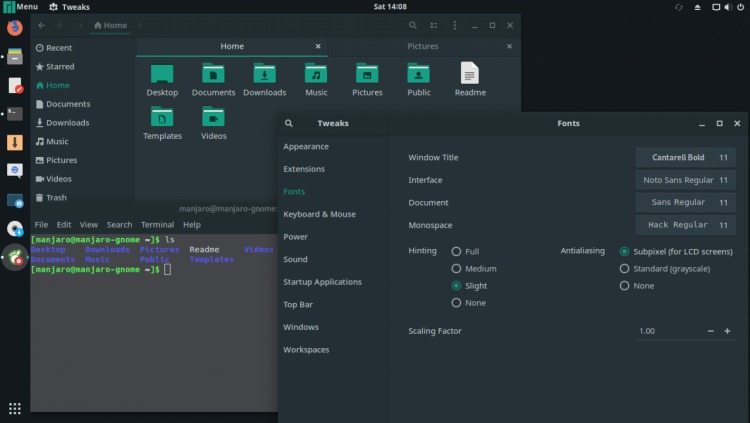Click the eject icon in top bar
The height and width of the screenshot is (423, 750).
(697, 7)
